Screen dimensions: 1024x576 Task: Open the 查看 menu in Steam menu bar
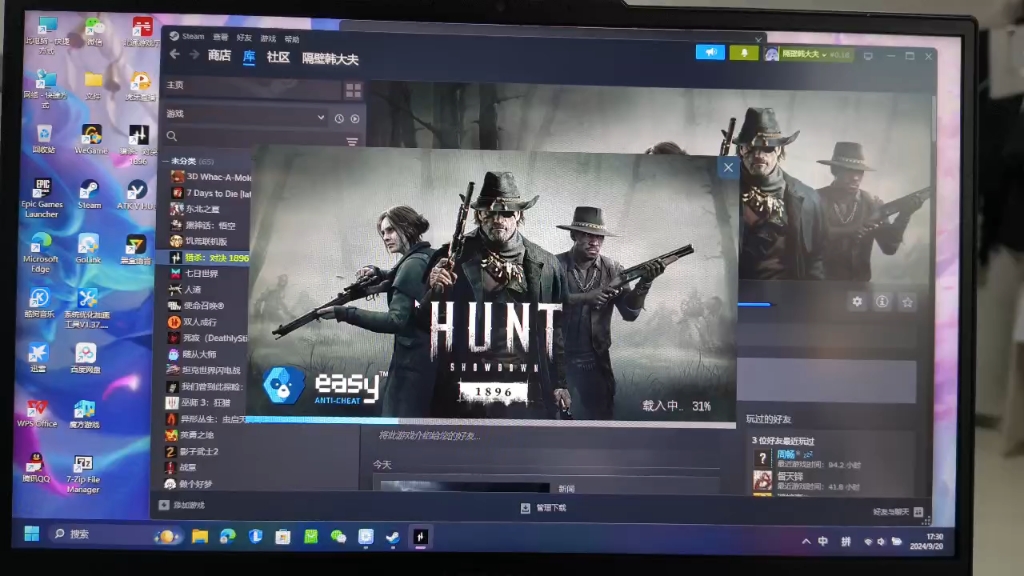[x=221, y=36]
